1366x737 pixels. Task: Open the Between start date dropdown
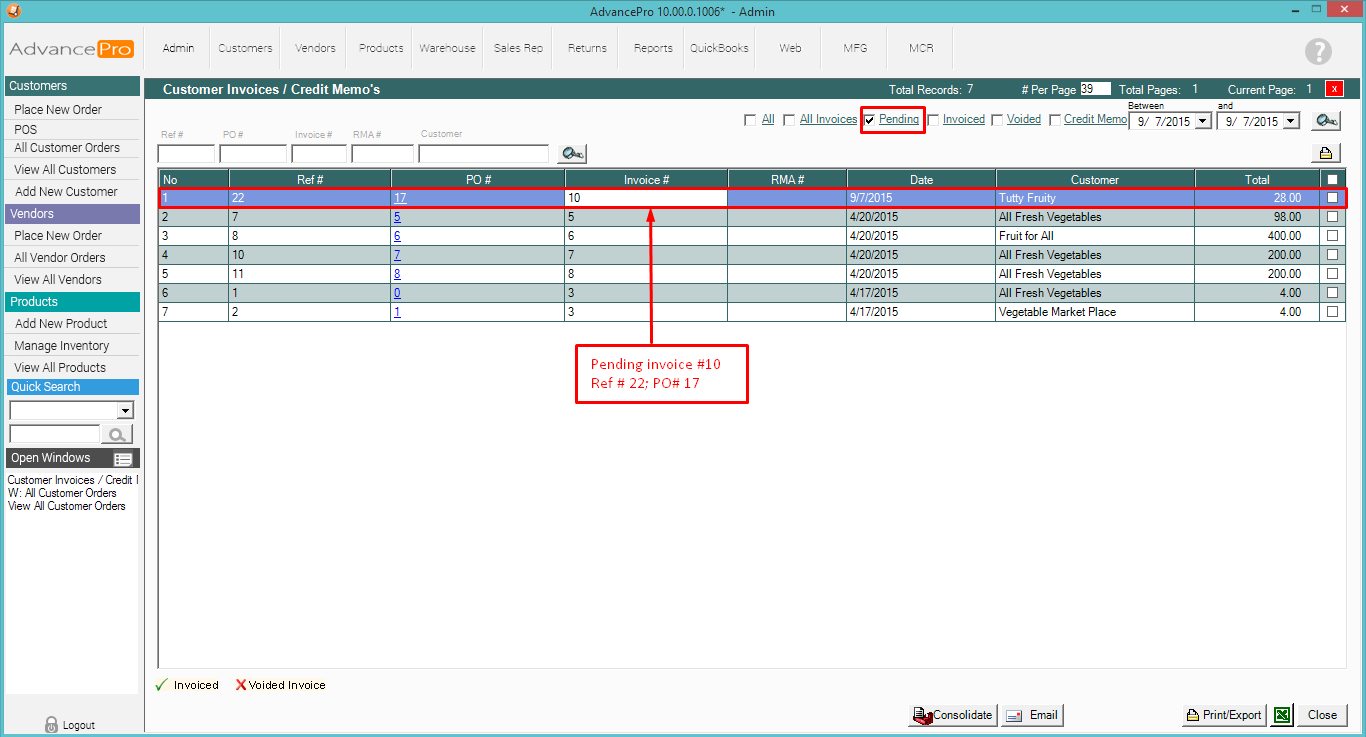tap(1203, 121)
